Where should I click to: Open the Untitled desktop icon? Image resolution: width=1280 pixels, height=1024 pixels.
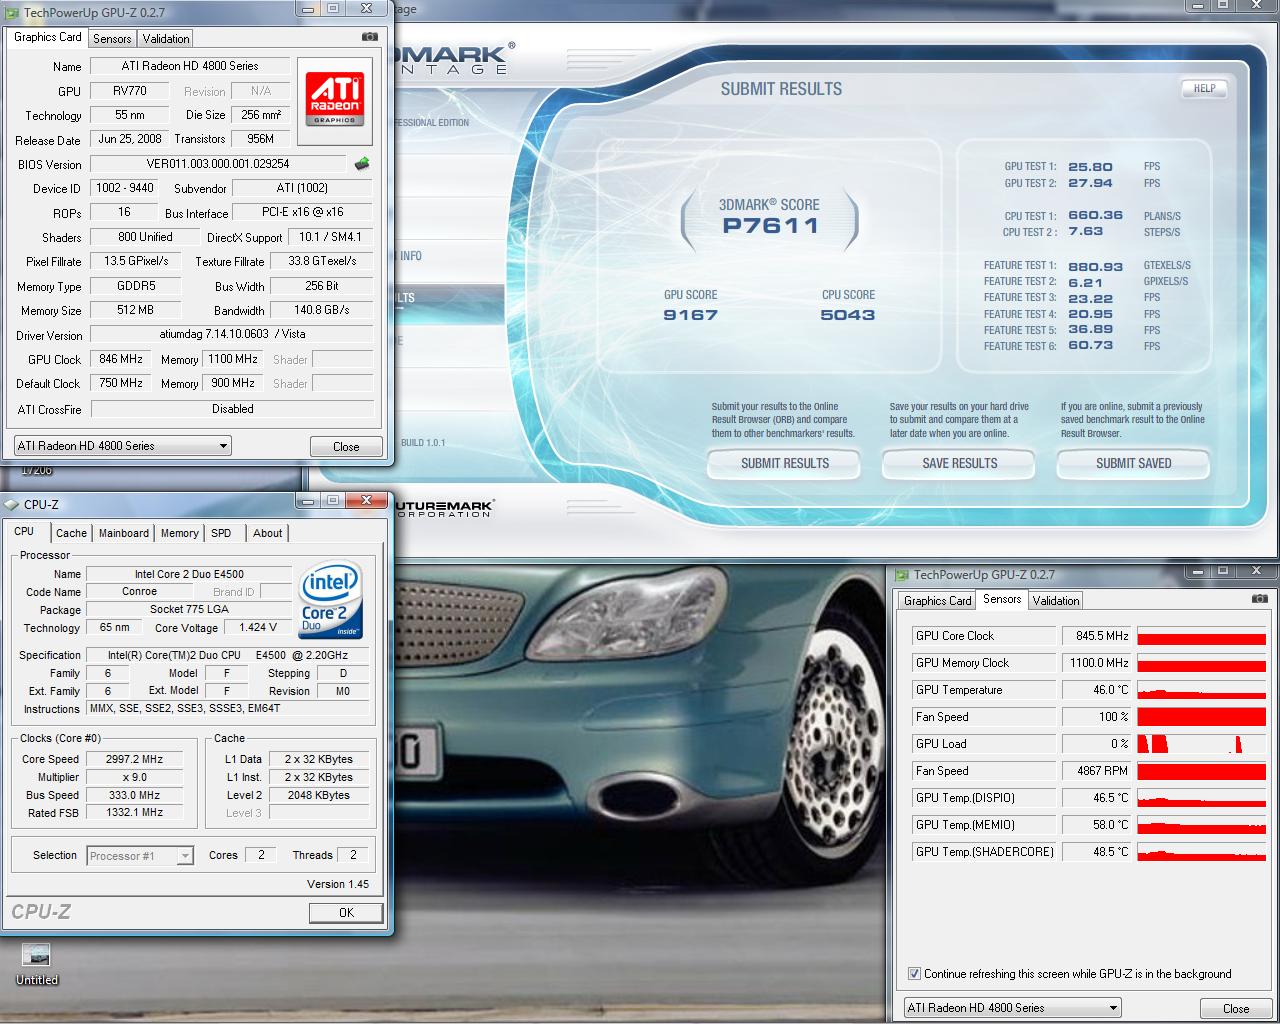pyautogui.click(x=36, y=964)
